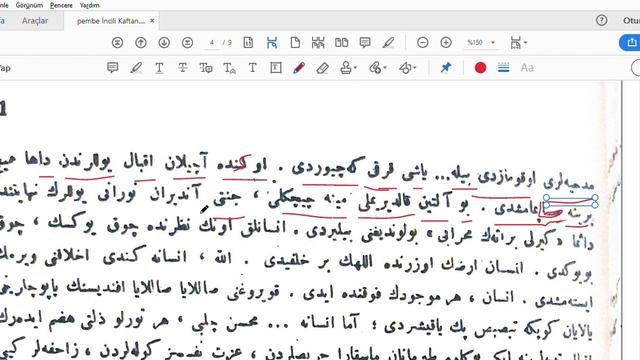This screenshot has width=640, height=360.
Task: Open fit page options dropdown
Action: coord(518,42)
